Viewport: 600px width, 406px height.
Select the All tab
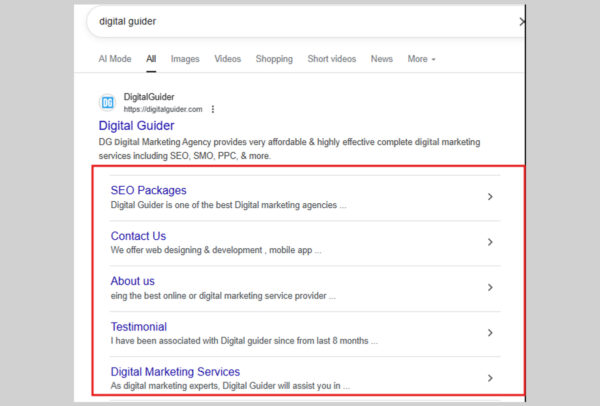[x=151, y=59]
